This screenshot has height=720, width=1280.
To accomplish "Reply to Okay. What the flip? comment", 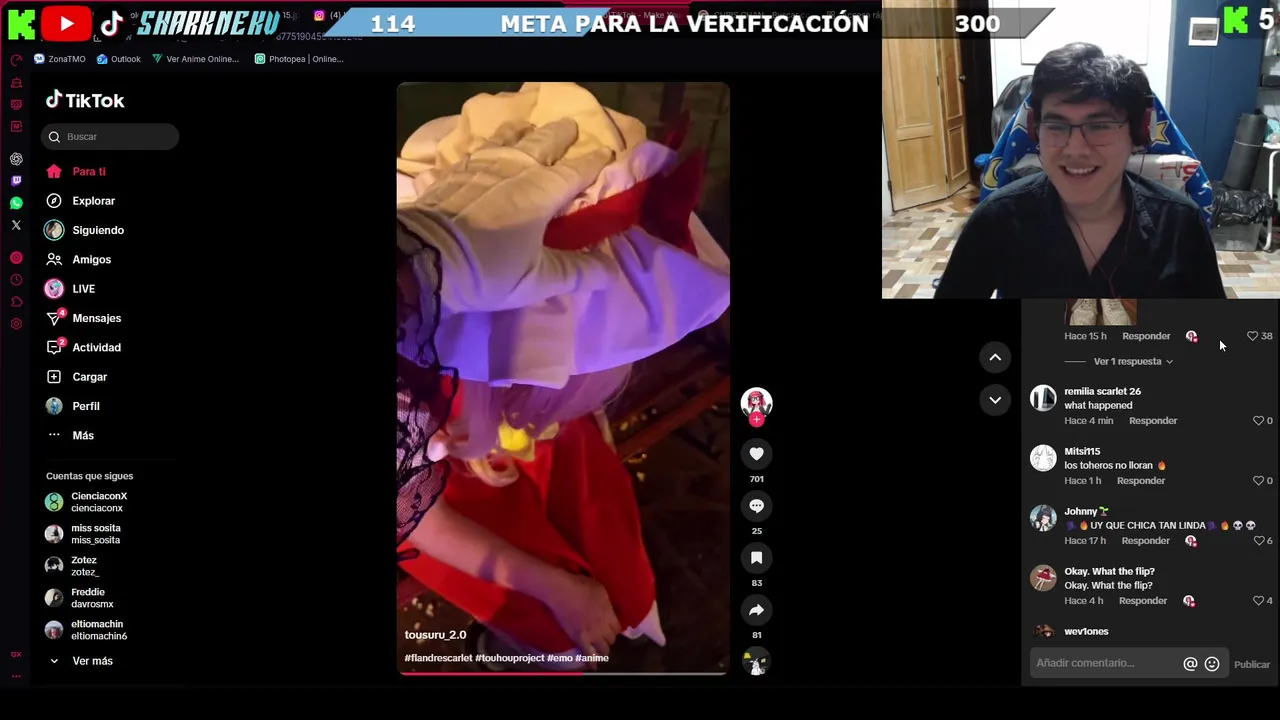I will (1143, 601).
